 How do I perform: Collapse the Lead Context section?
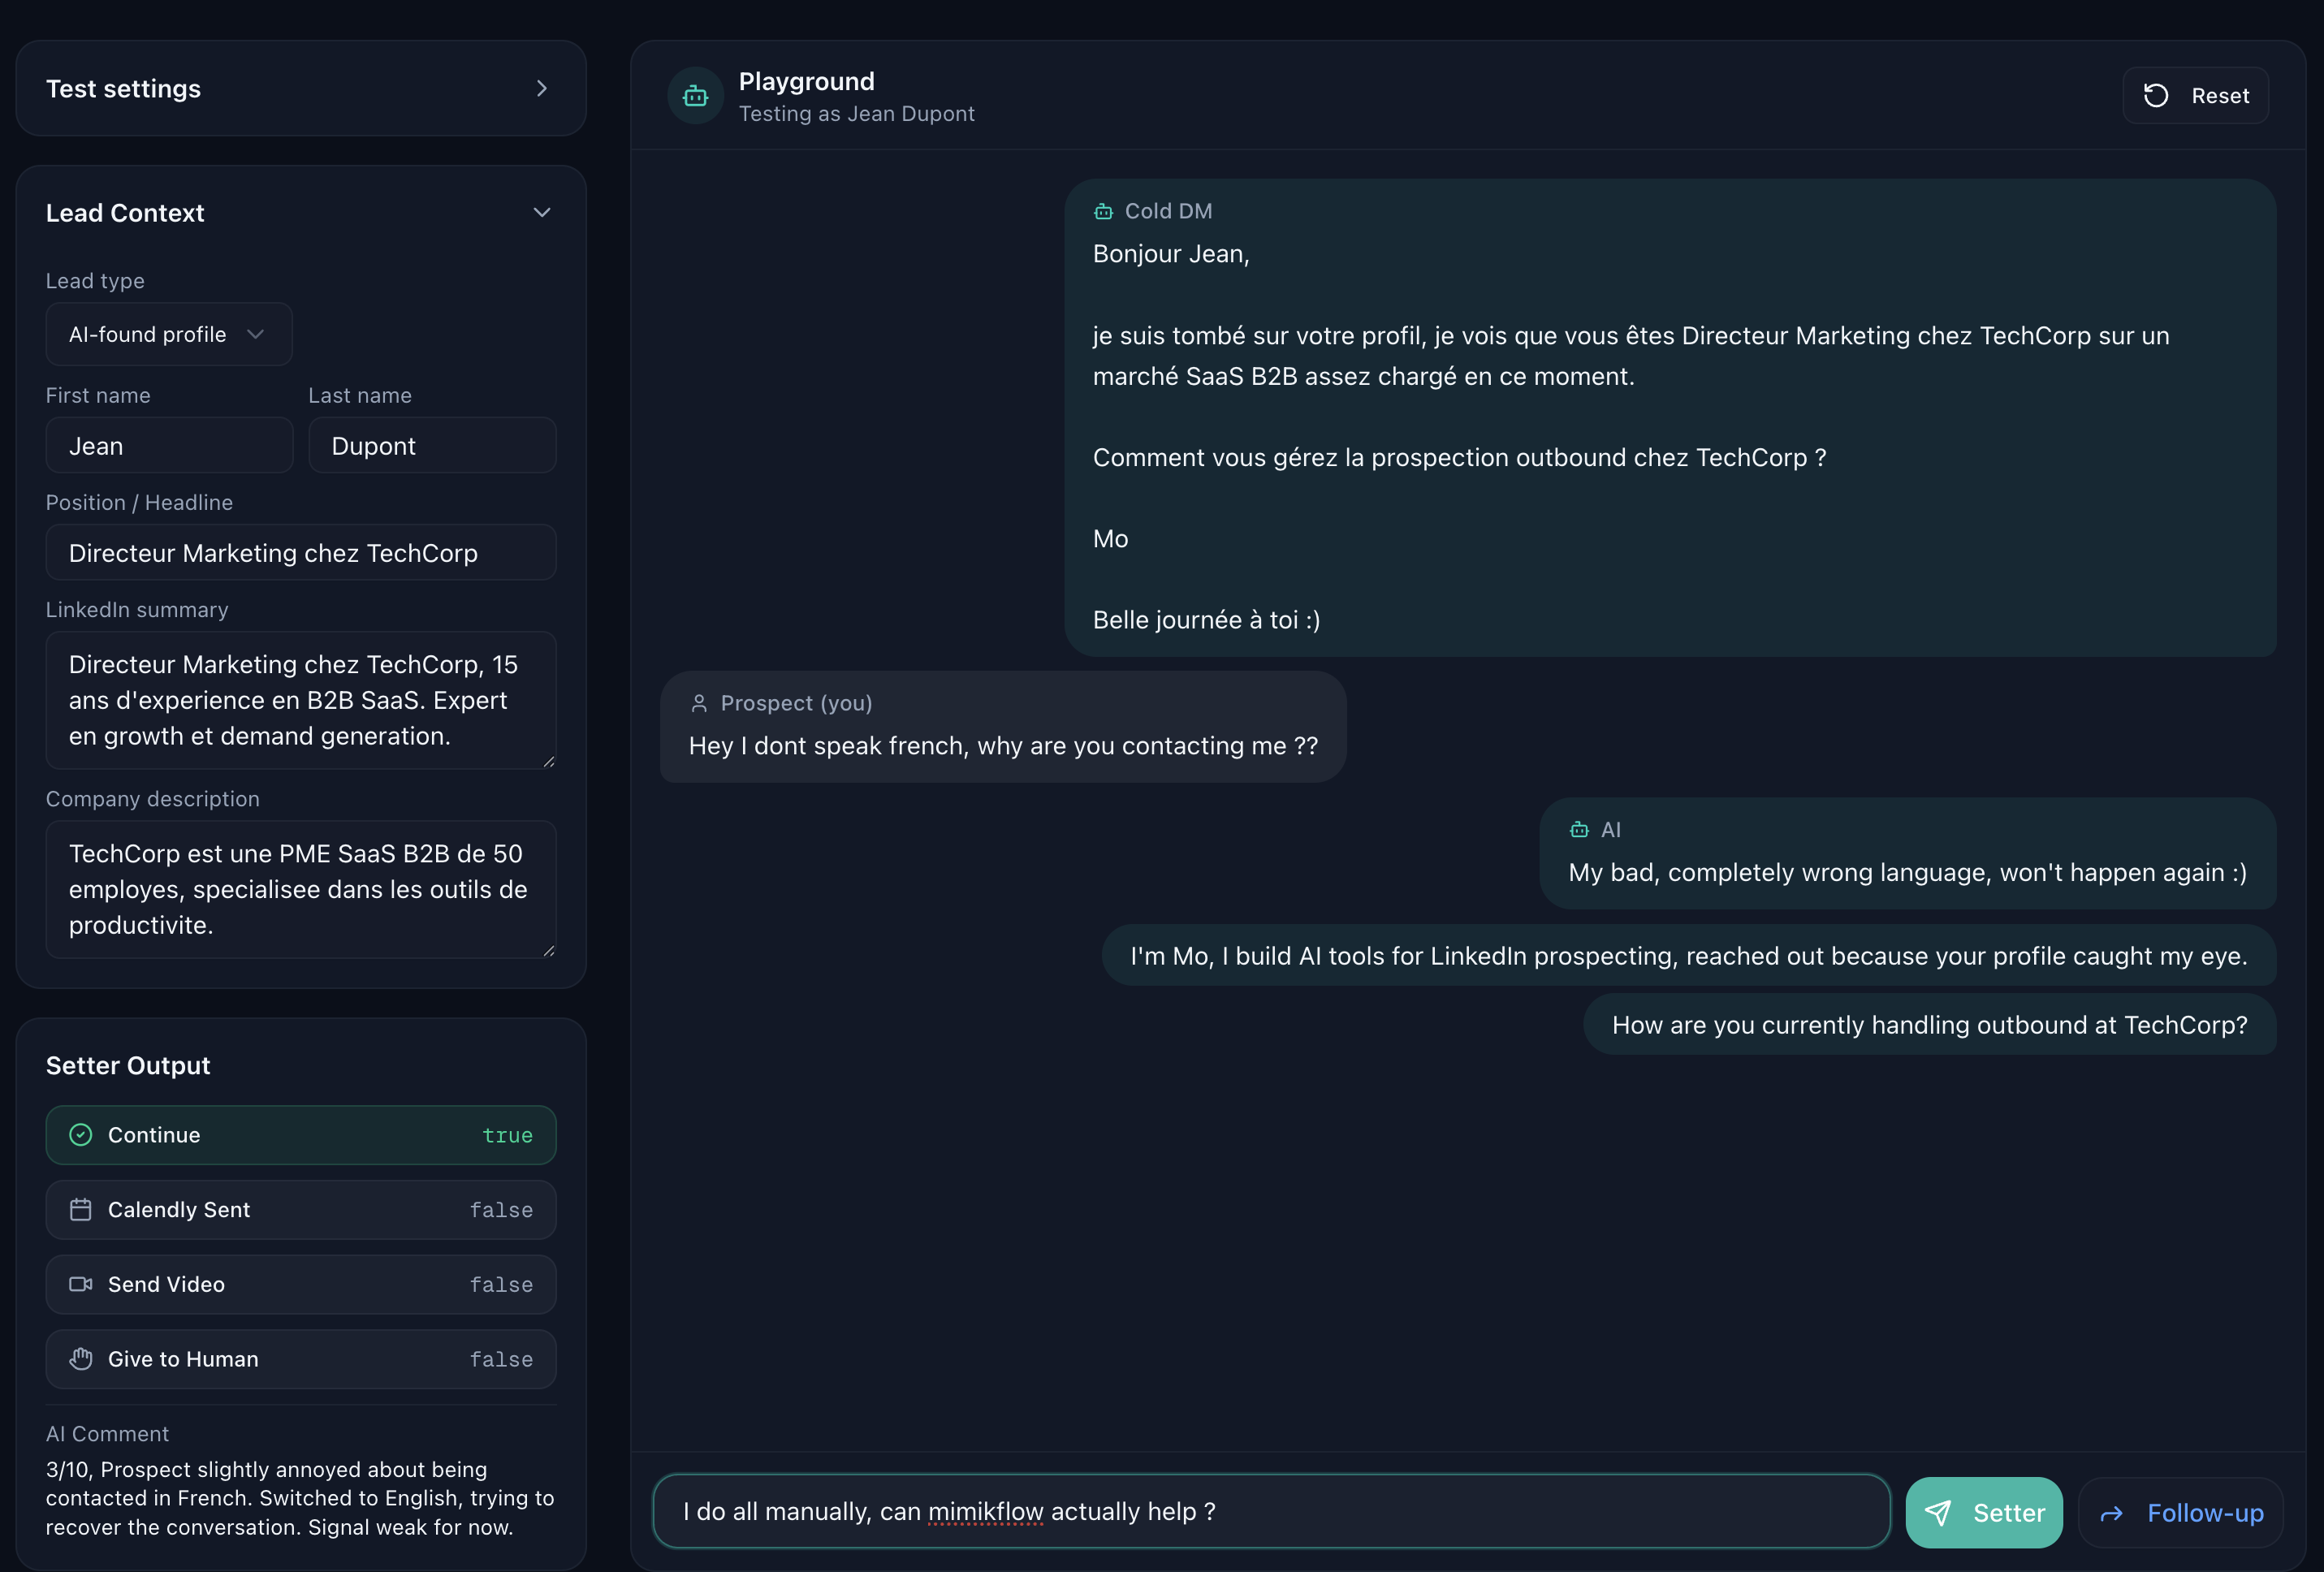point(541,213)
